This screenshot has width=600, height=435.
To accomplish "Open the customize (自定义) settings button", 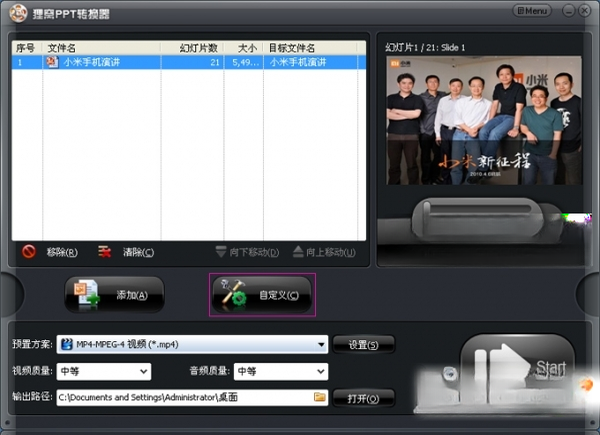I will 262,295.
